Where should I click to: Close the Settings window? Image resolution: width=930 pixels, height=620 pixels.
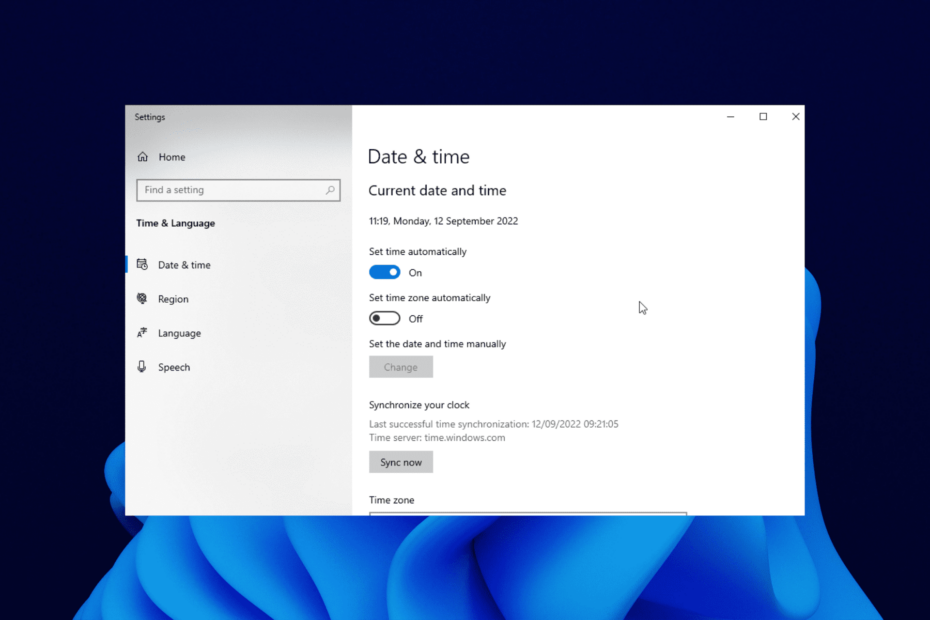click(795, 117)
